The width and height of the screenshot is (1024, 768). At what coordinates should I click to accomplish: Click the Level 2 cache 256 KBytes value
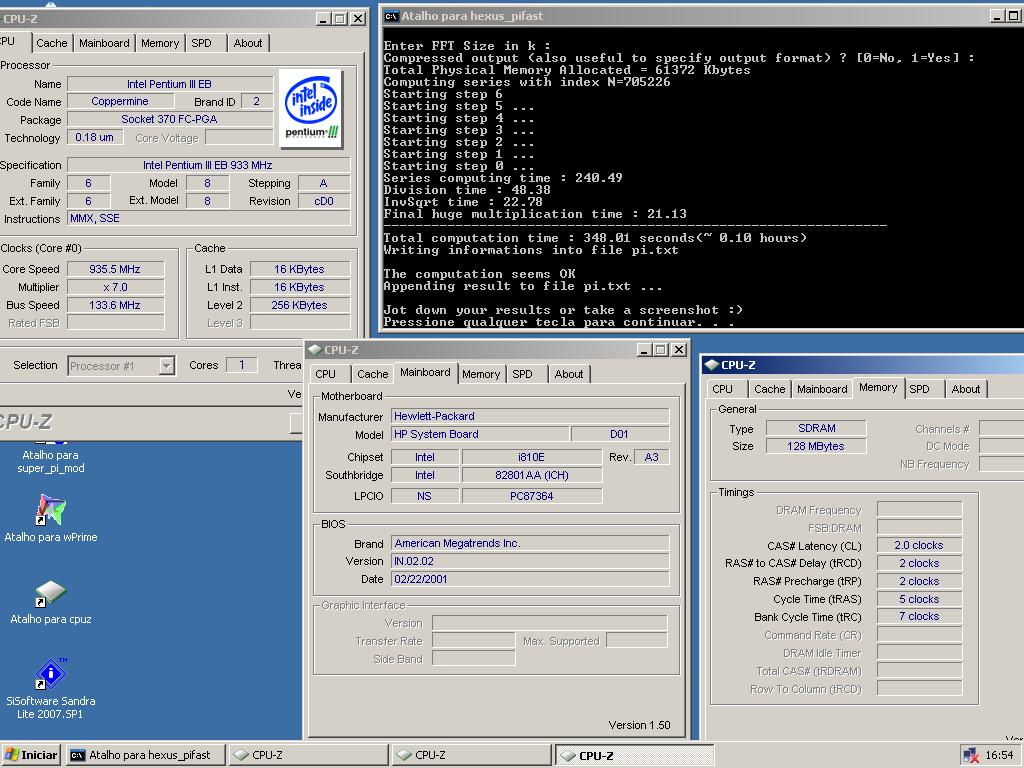[x=300, y=305]
